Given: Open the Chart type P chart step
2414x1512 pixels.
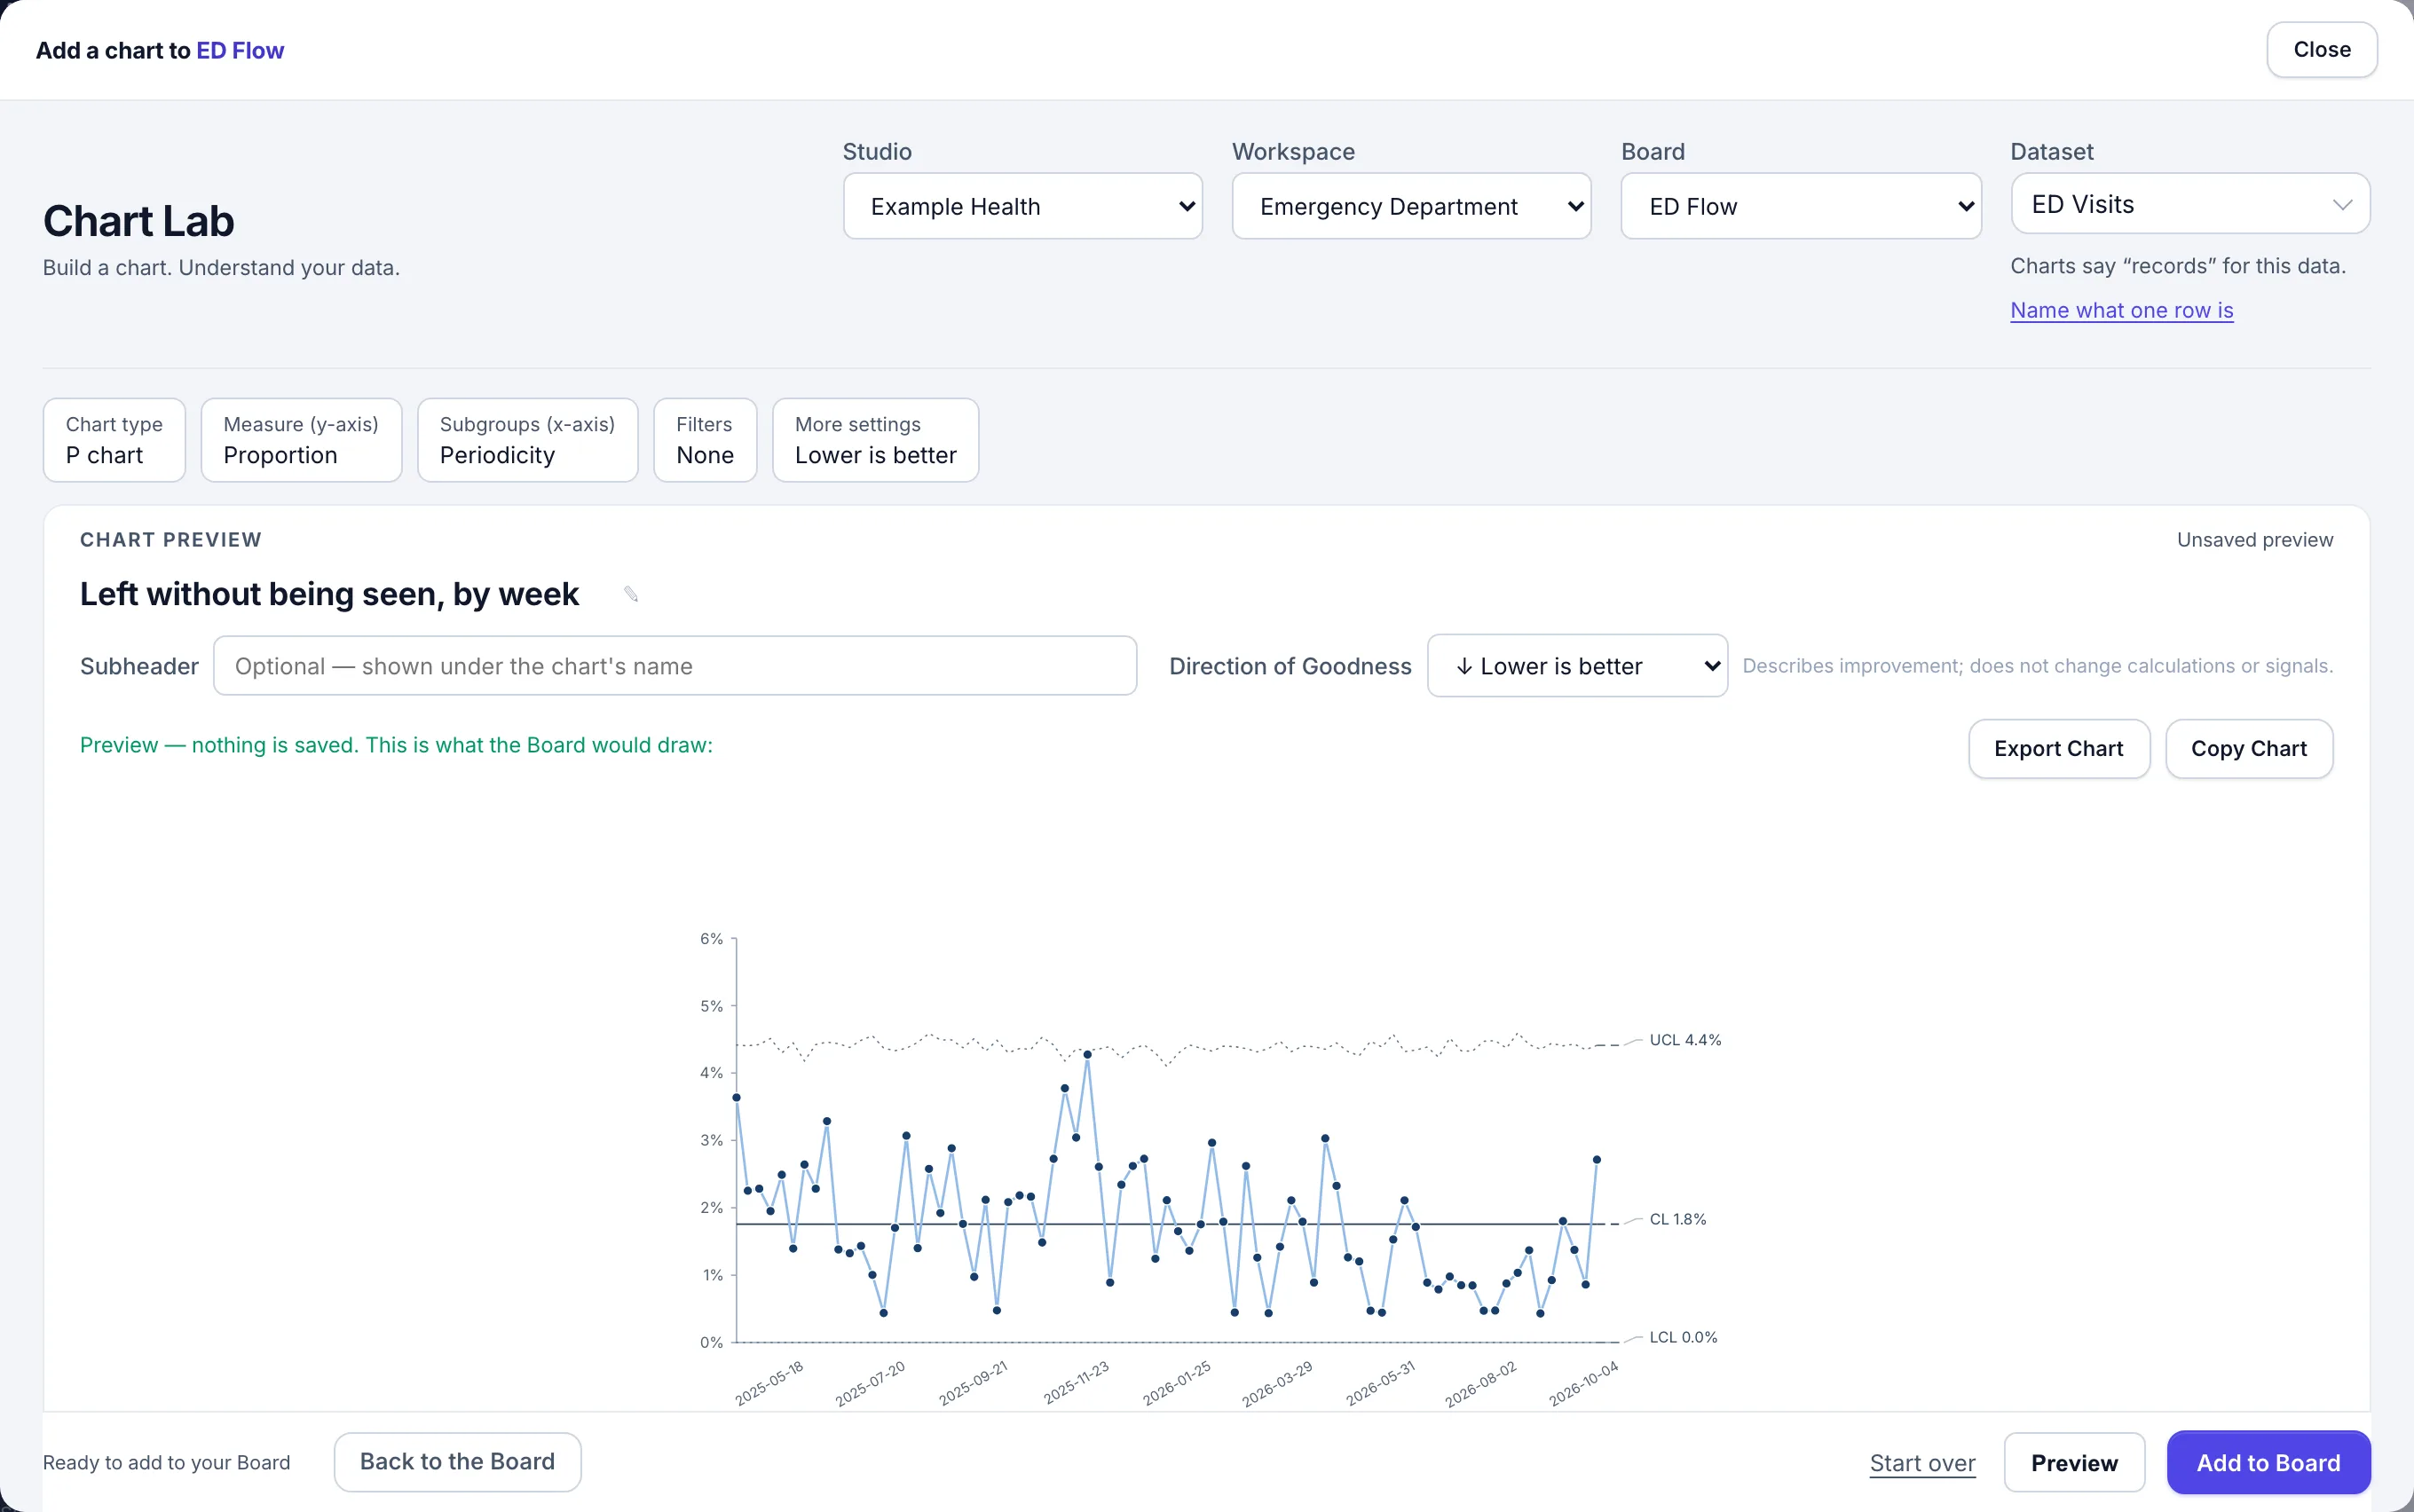Looking at the screenshot, I should tap(114, 440).
